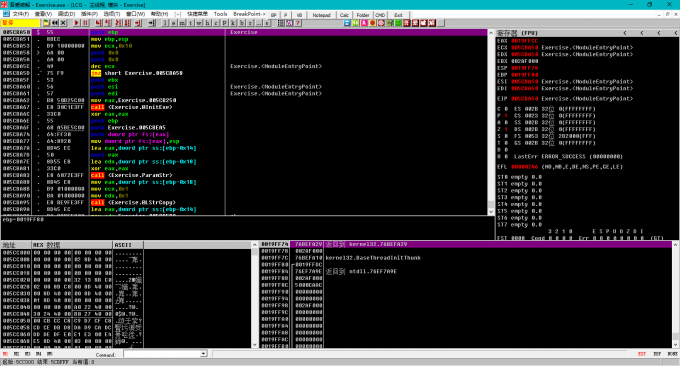Click the EIP register value row

(x=565, y=98)
